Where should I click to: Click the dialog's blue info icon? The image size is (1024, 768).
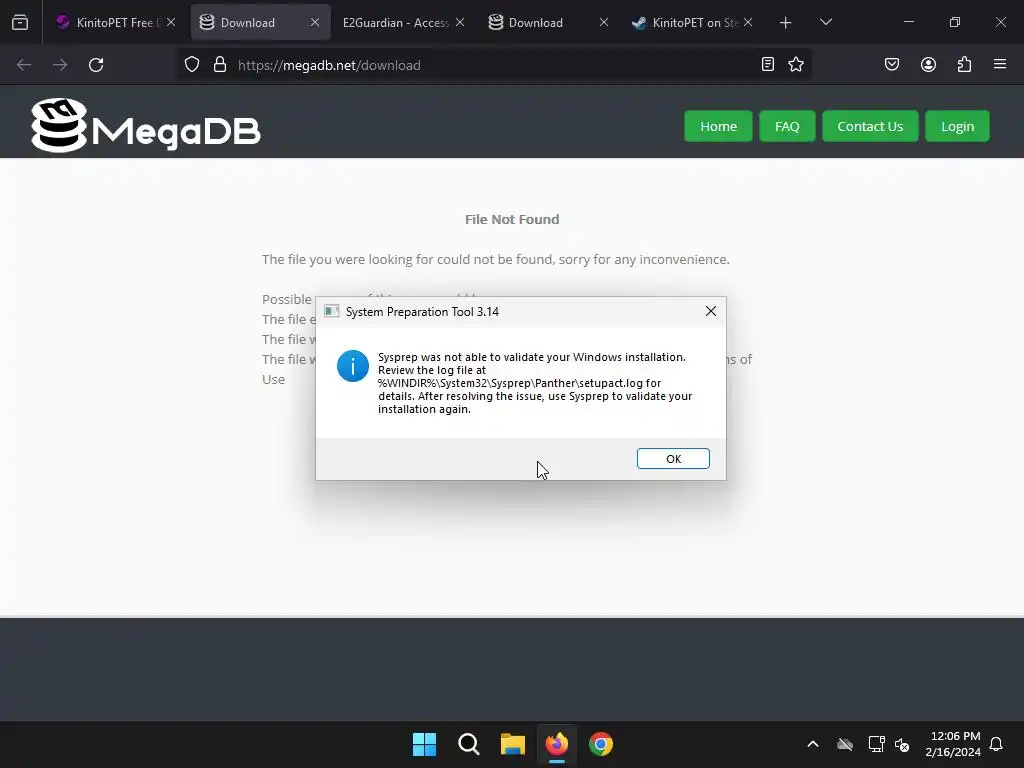coord(353,366)
